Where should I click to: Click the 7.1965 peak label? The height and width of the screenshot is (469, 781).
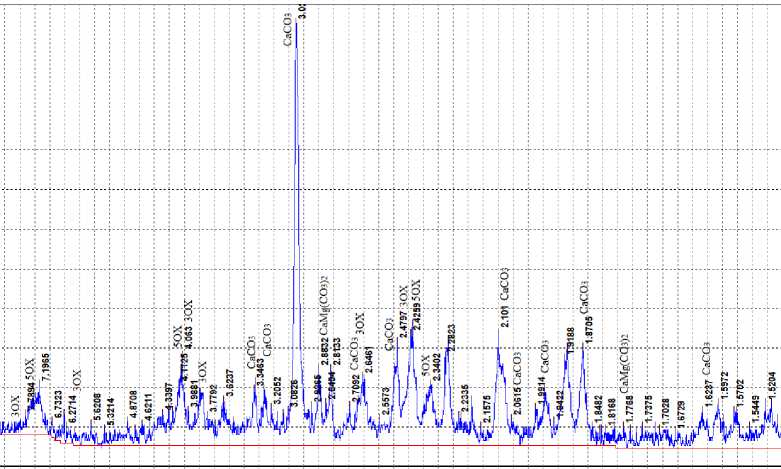46,367
